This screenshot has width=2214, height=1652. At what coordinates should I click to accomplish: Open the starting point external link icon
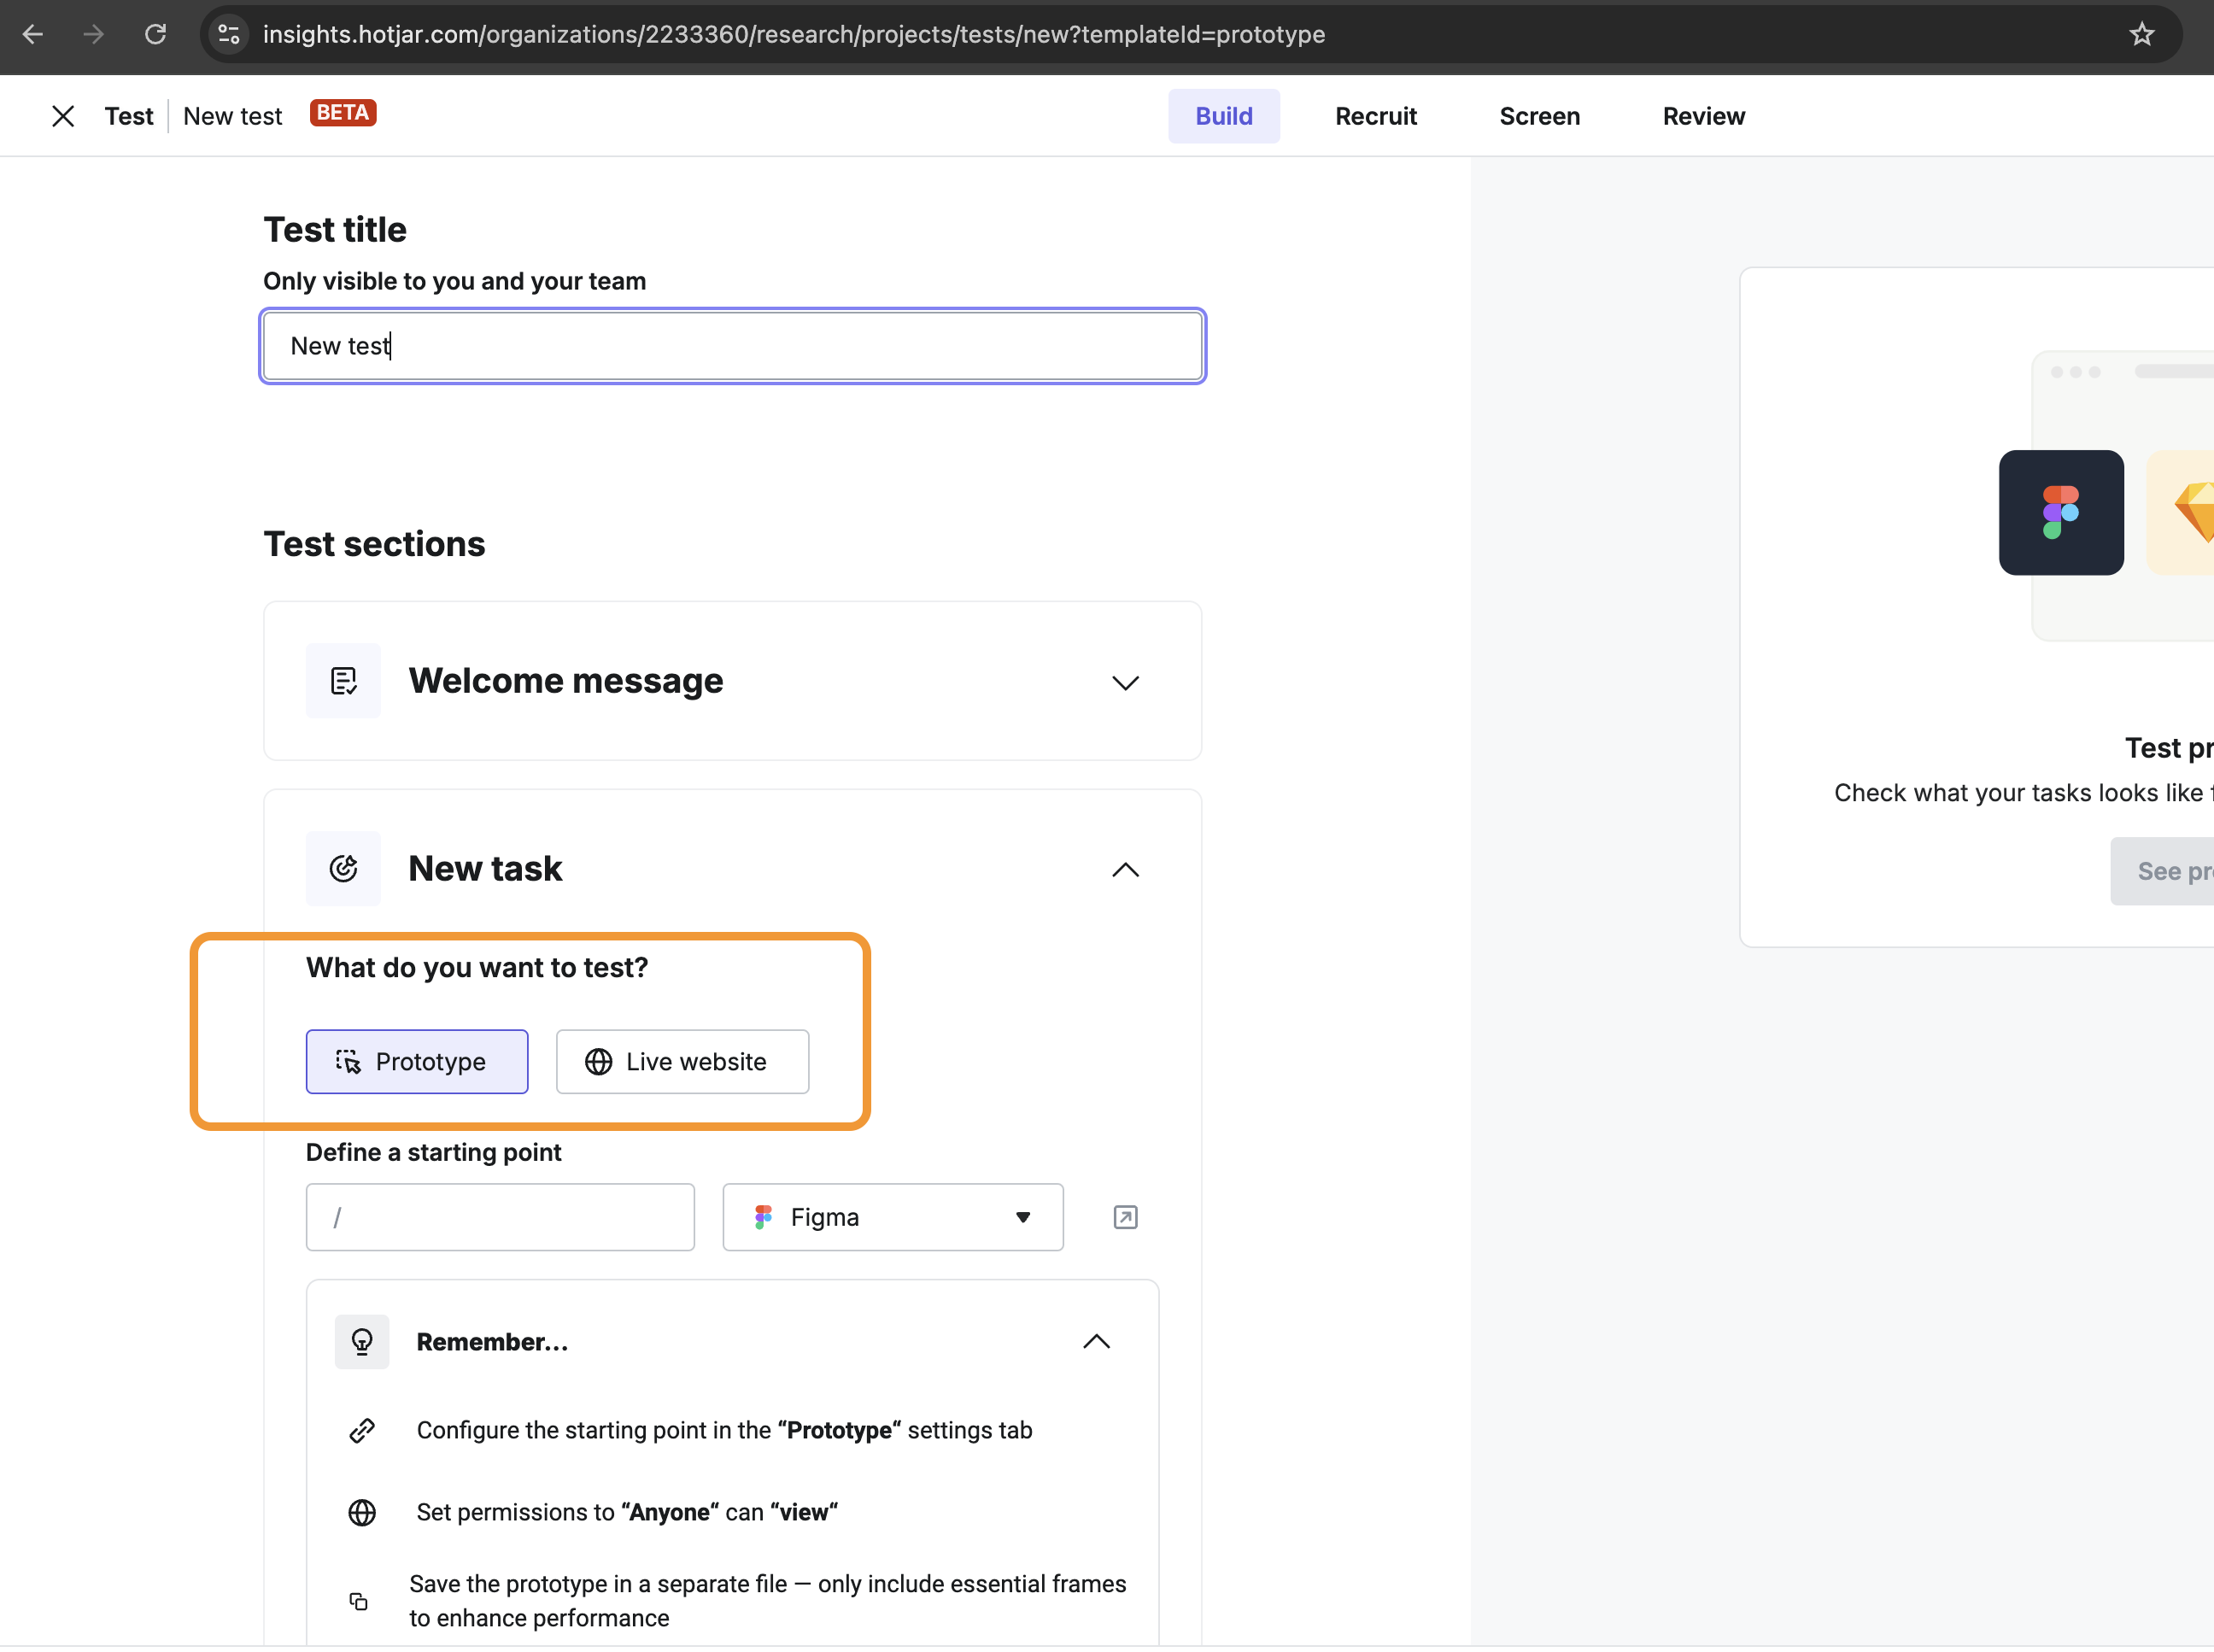1125,1217
